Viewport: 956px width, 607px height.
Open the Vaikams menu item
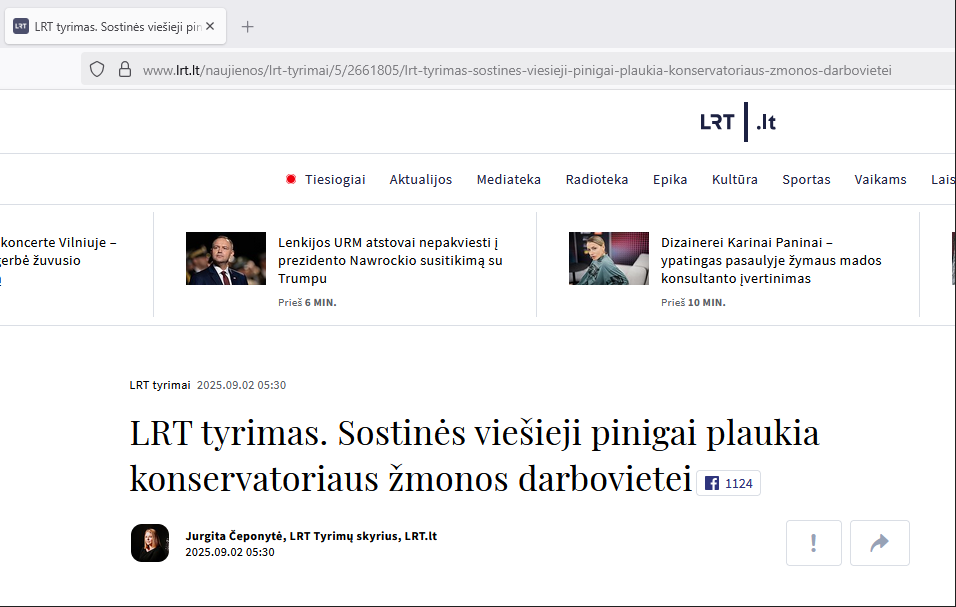click(880, 180)
